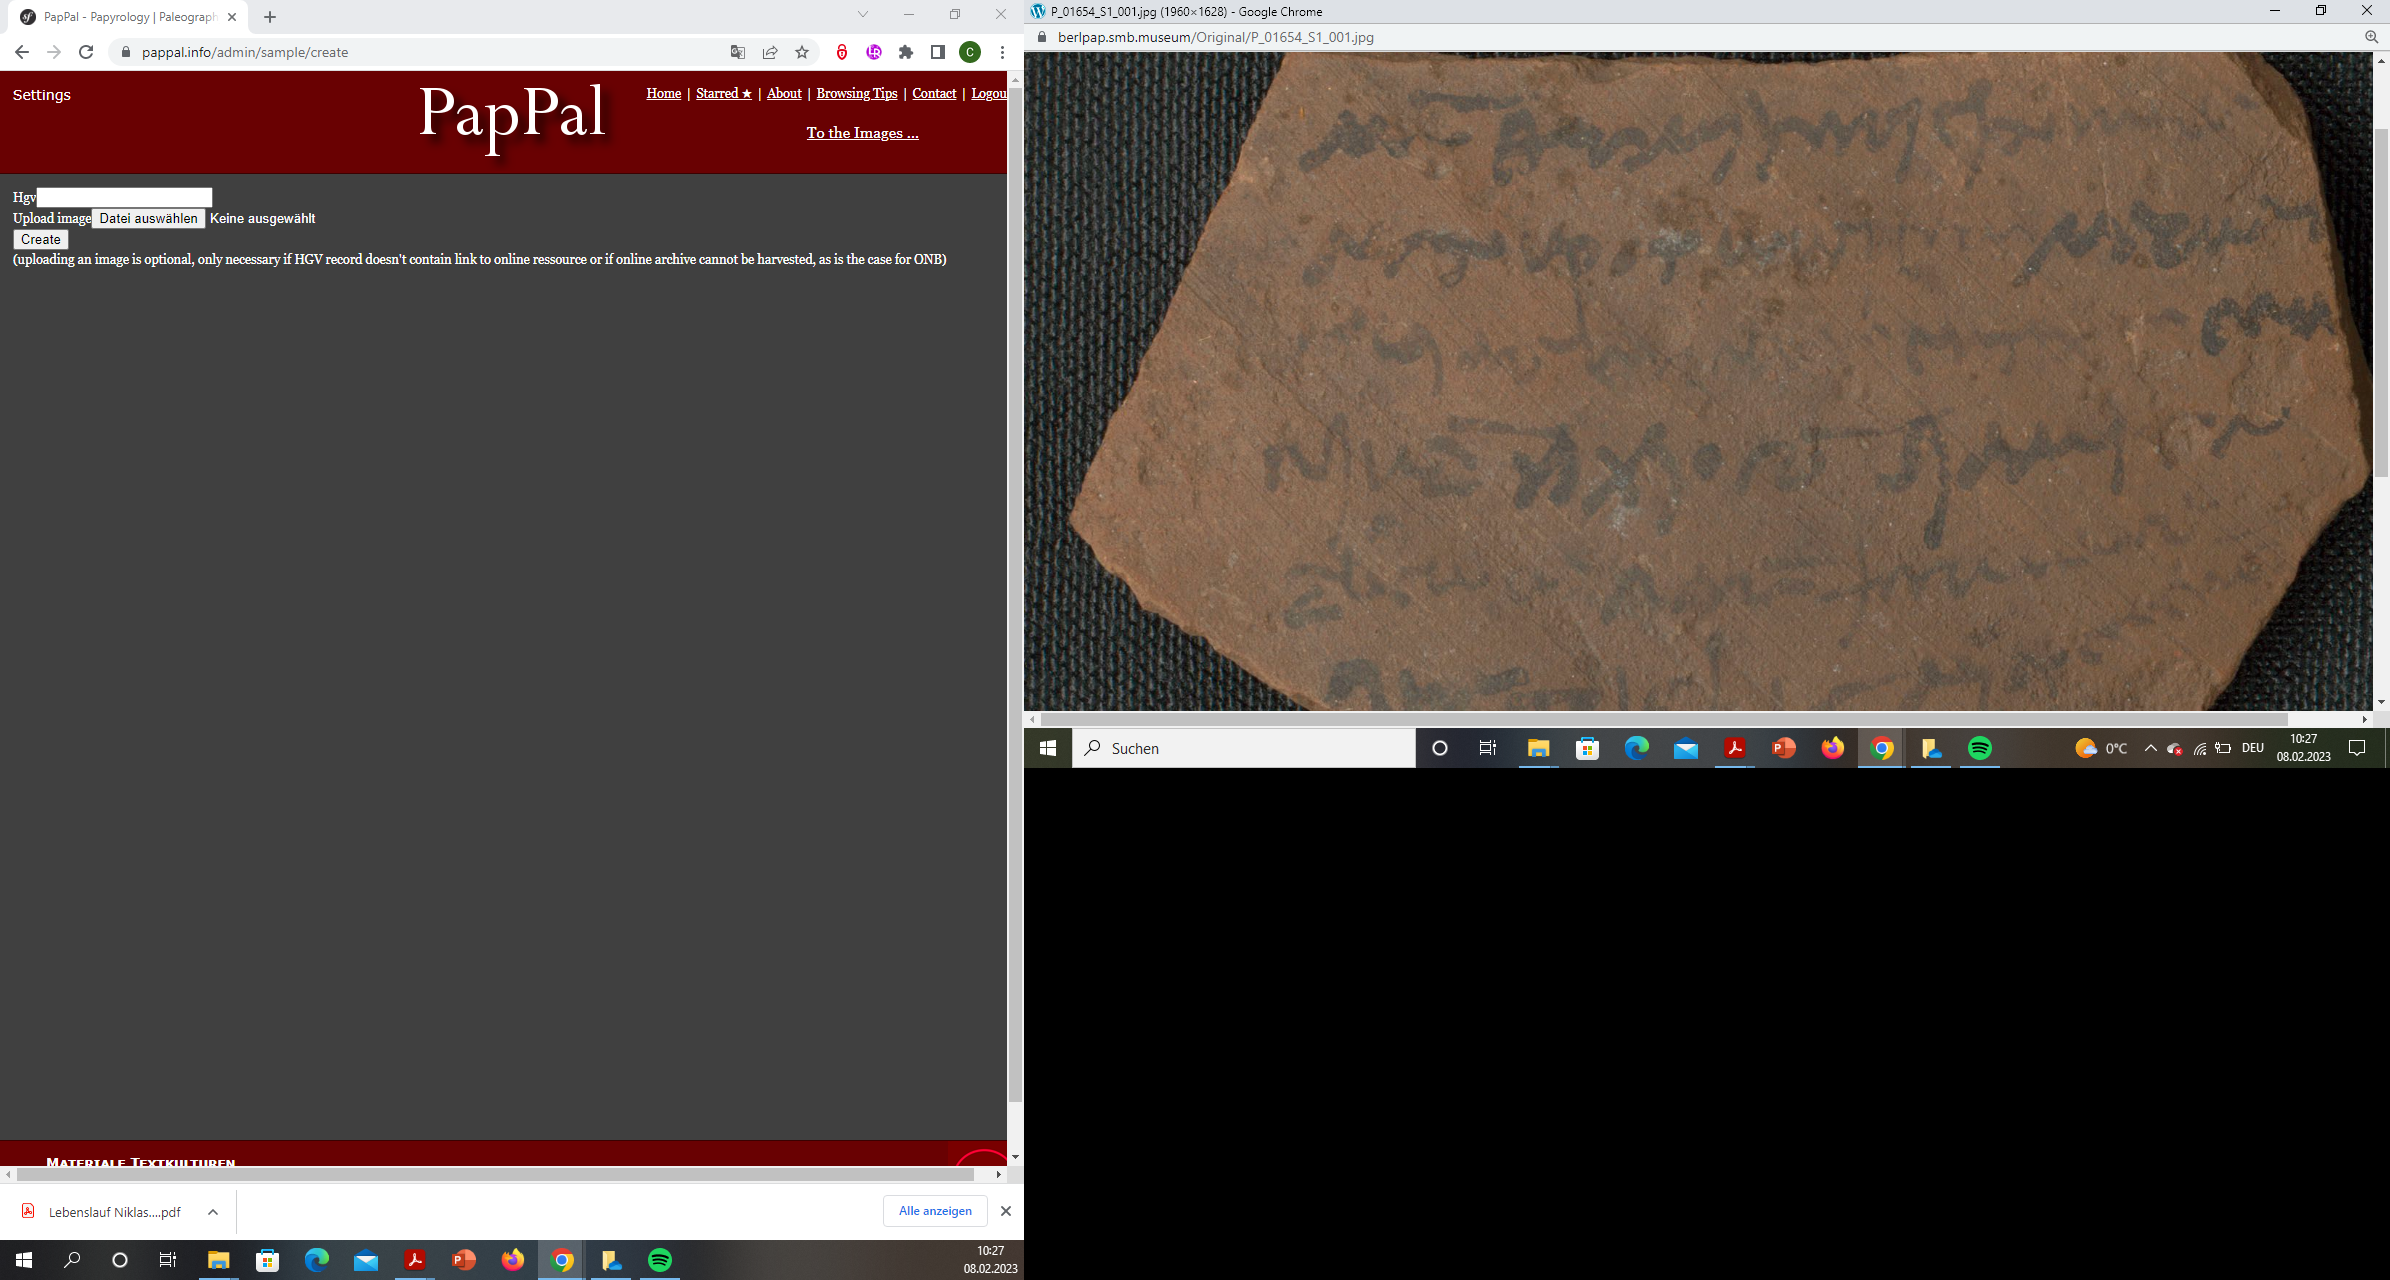Select the PapPal - Papyrology tab
The width and height of the screenshot is (2390, 1280).
130,17
